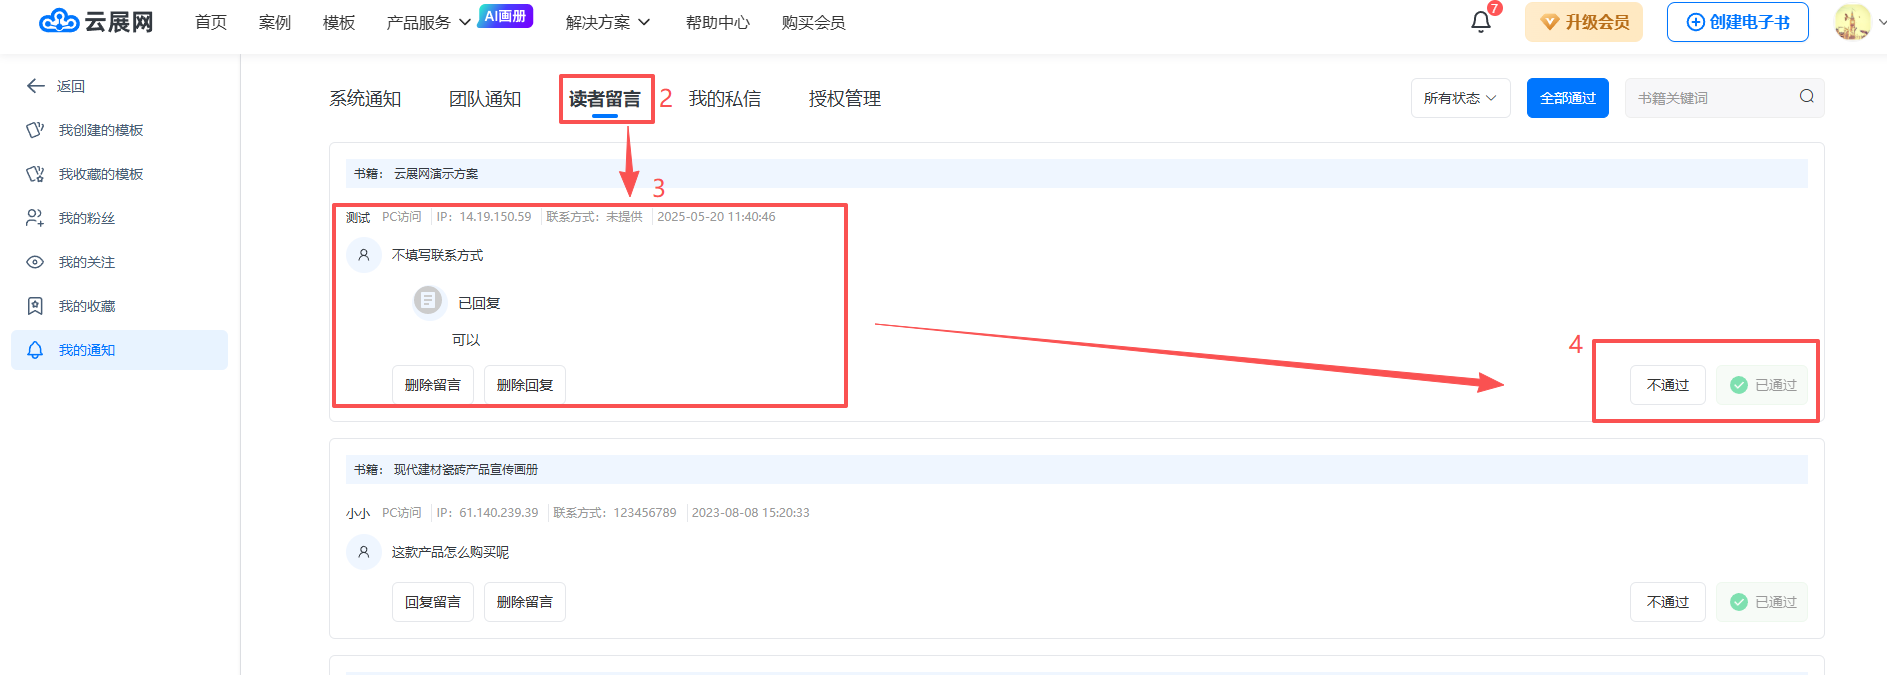Click the 全部通过 button
1887x675 pixels.
[1567, 98]
